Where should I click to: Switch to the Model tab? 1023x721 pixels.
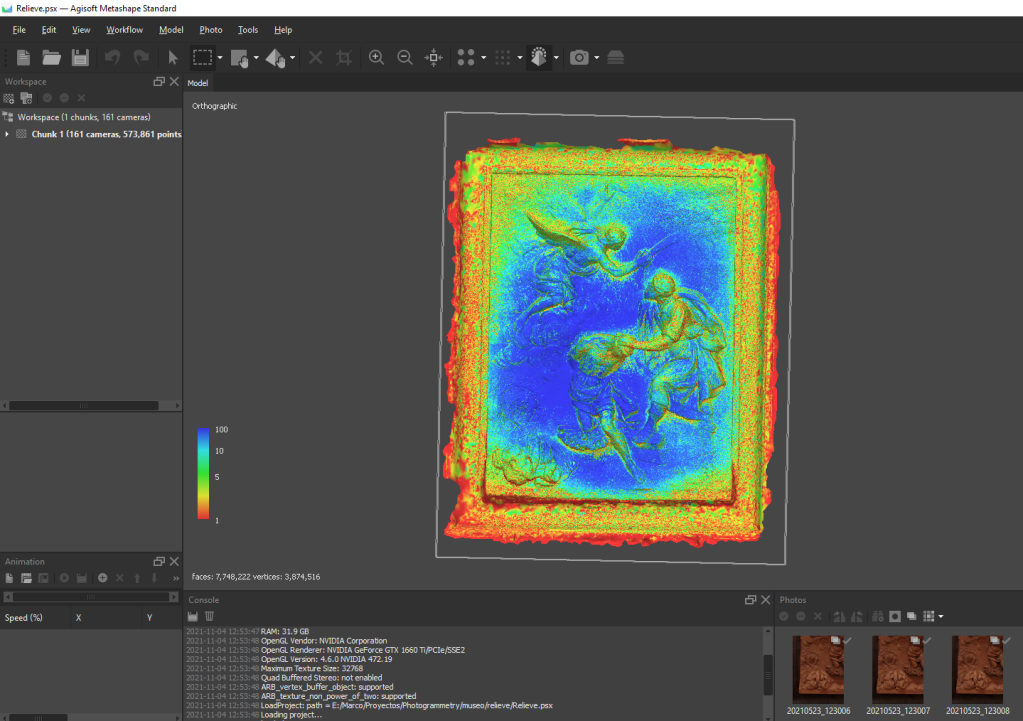click(198, 82)
